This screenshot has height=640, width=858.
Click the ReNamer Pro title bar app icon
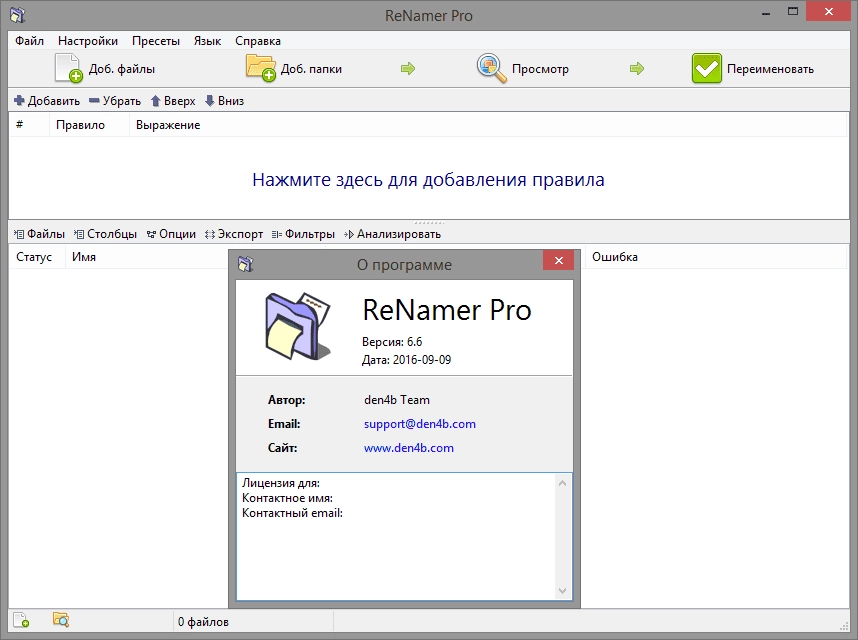18,15
